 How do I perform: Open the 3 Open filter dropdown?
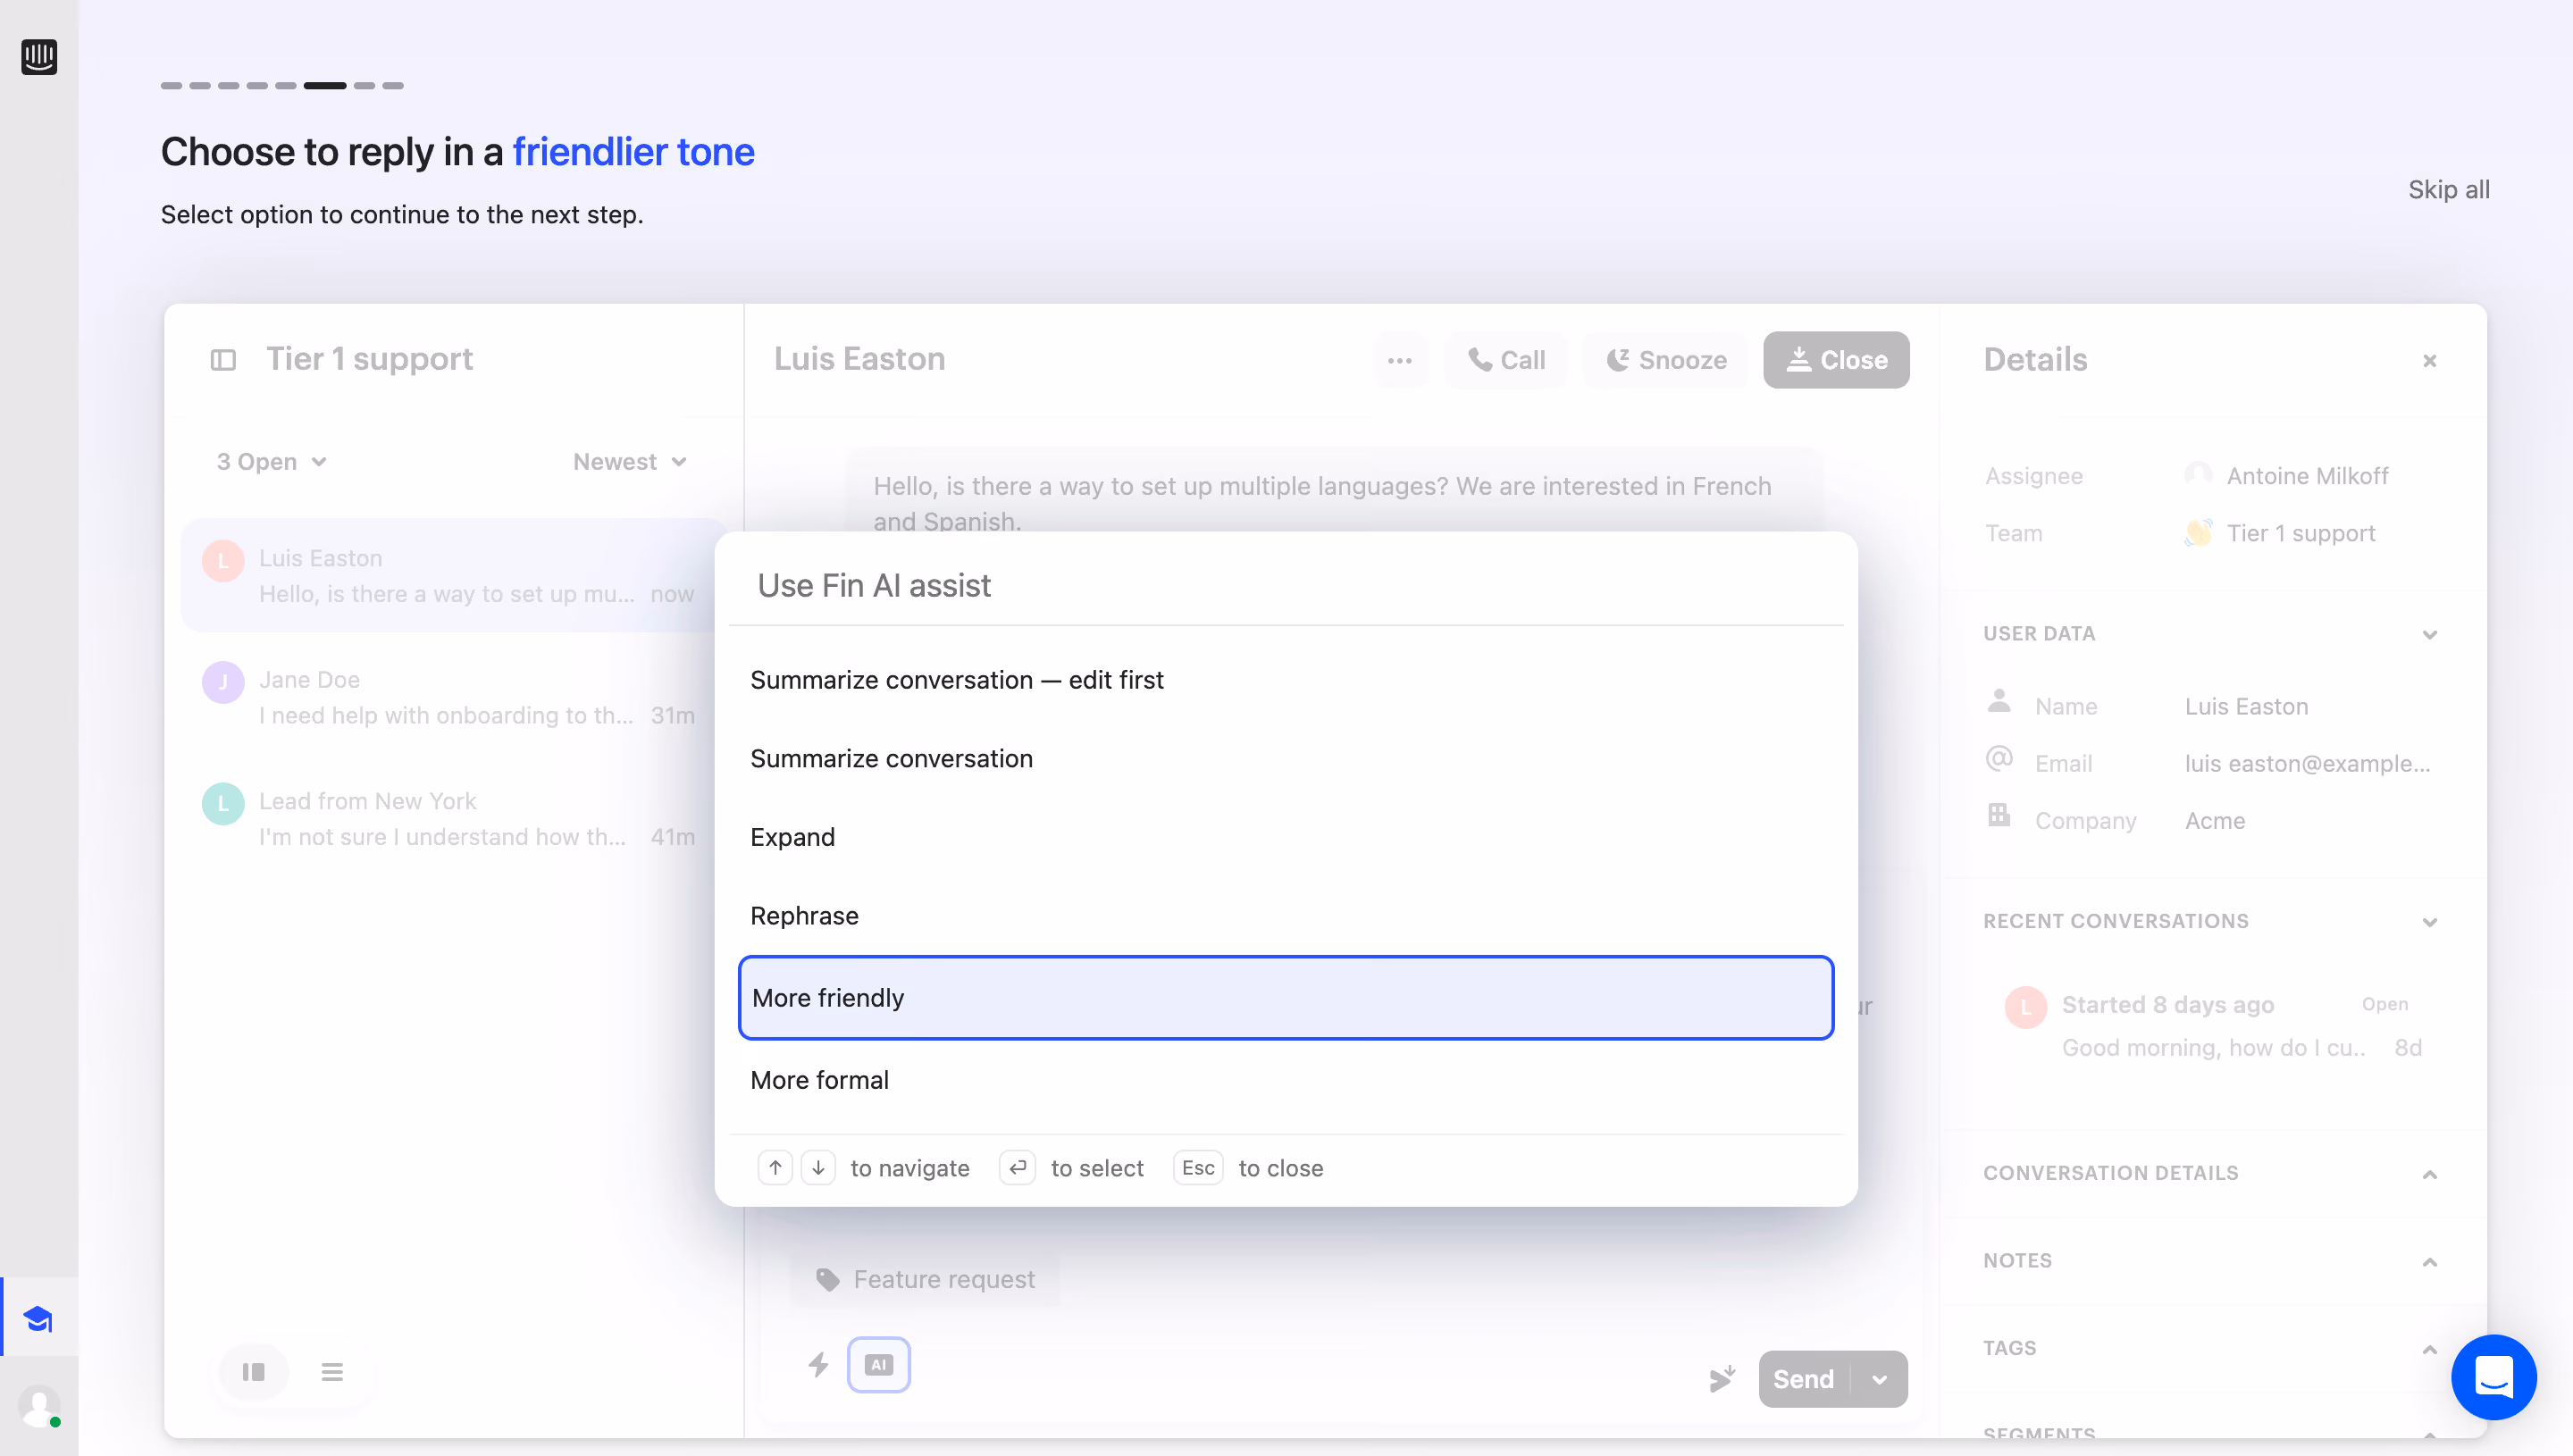(272, 462)
